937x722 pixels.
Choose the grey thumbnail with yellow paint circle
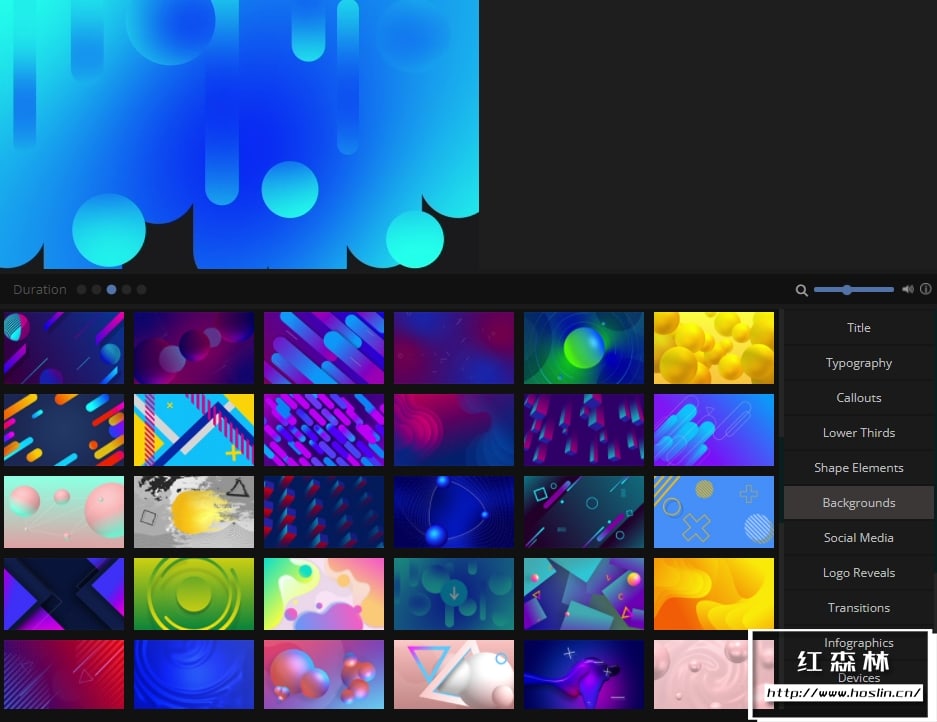pos(194,512)
